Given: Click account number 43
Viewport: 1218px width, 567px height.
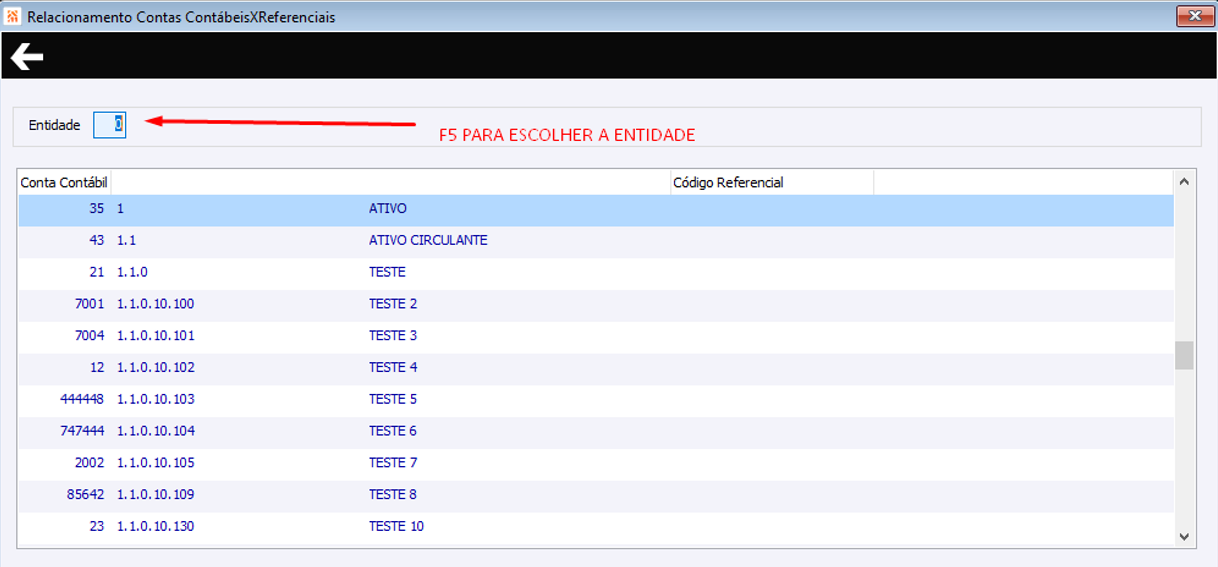Looking at the screenshot, I should (x=96, y=241).
